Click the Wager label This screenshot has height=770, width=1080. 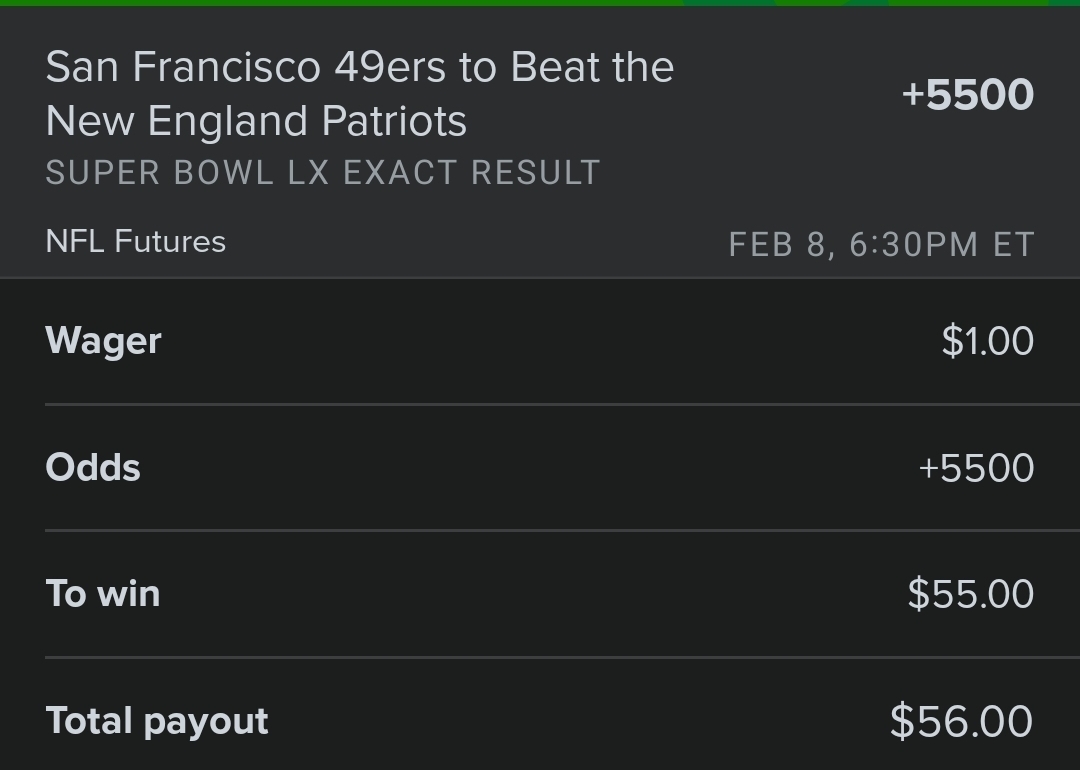pos(103,342)
